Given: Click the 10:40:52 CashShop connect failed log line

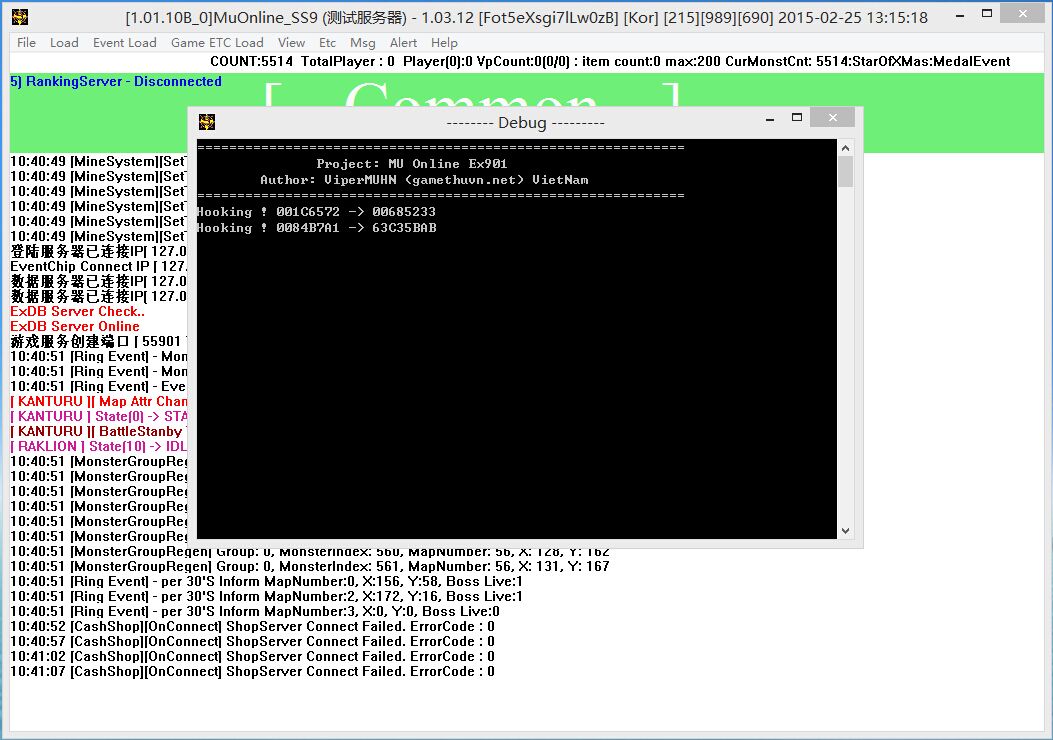Looking at the screenshot, I should 253,627.
